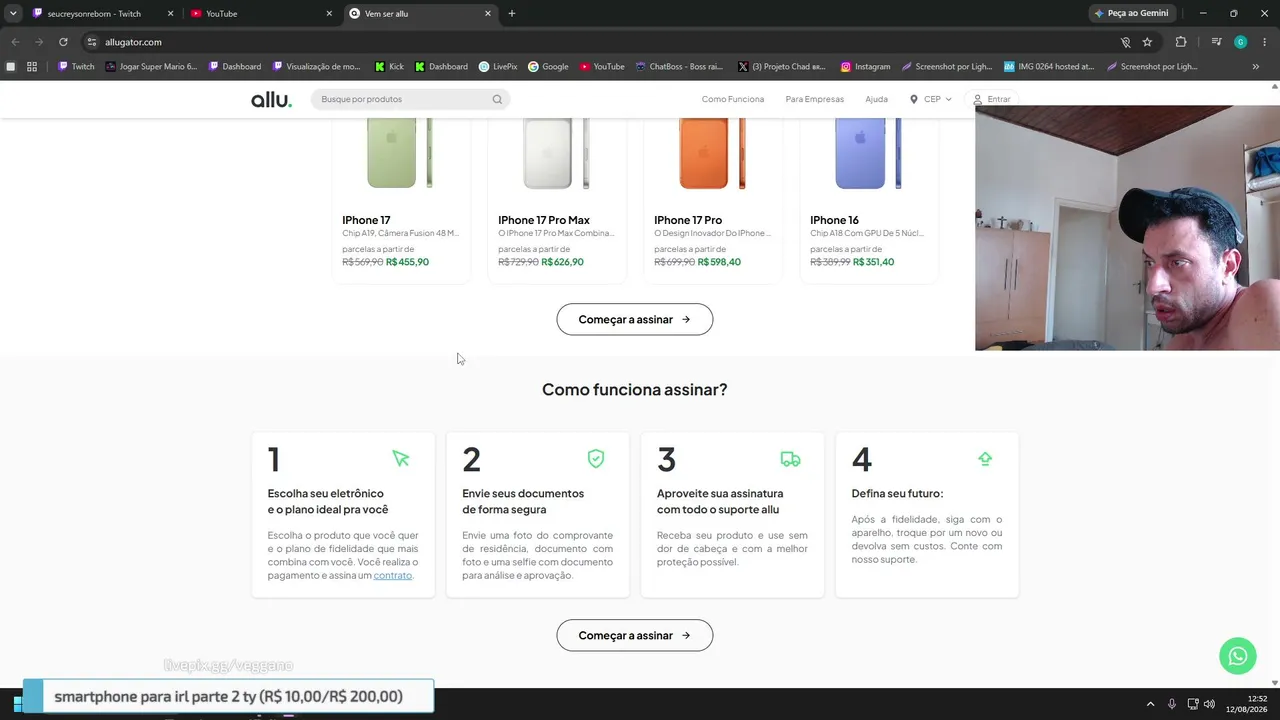Screen dimensions: 1280x720
Task: Open the Ajuda menu item
Action: tap(876, 99)
